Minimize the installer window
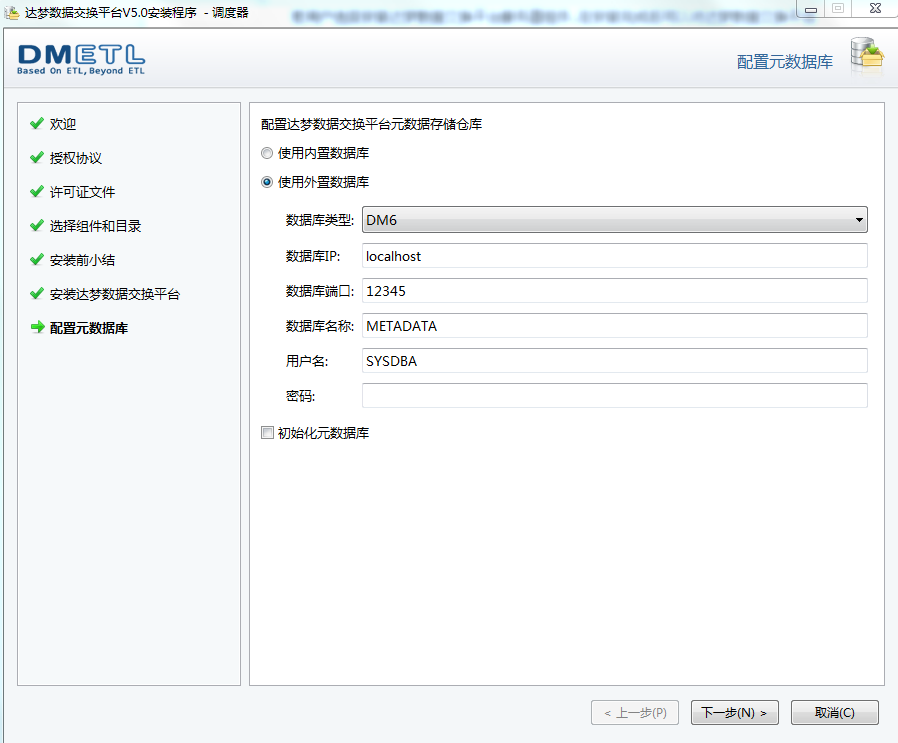The image size is (898, 743). click(811, 9)
